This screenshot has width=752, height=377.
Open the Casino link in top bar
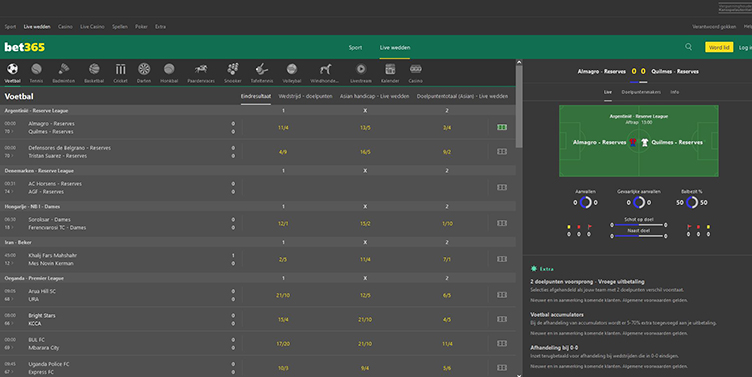tap(65, 27)
